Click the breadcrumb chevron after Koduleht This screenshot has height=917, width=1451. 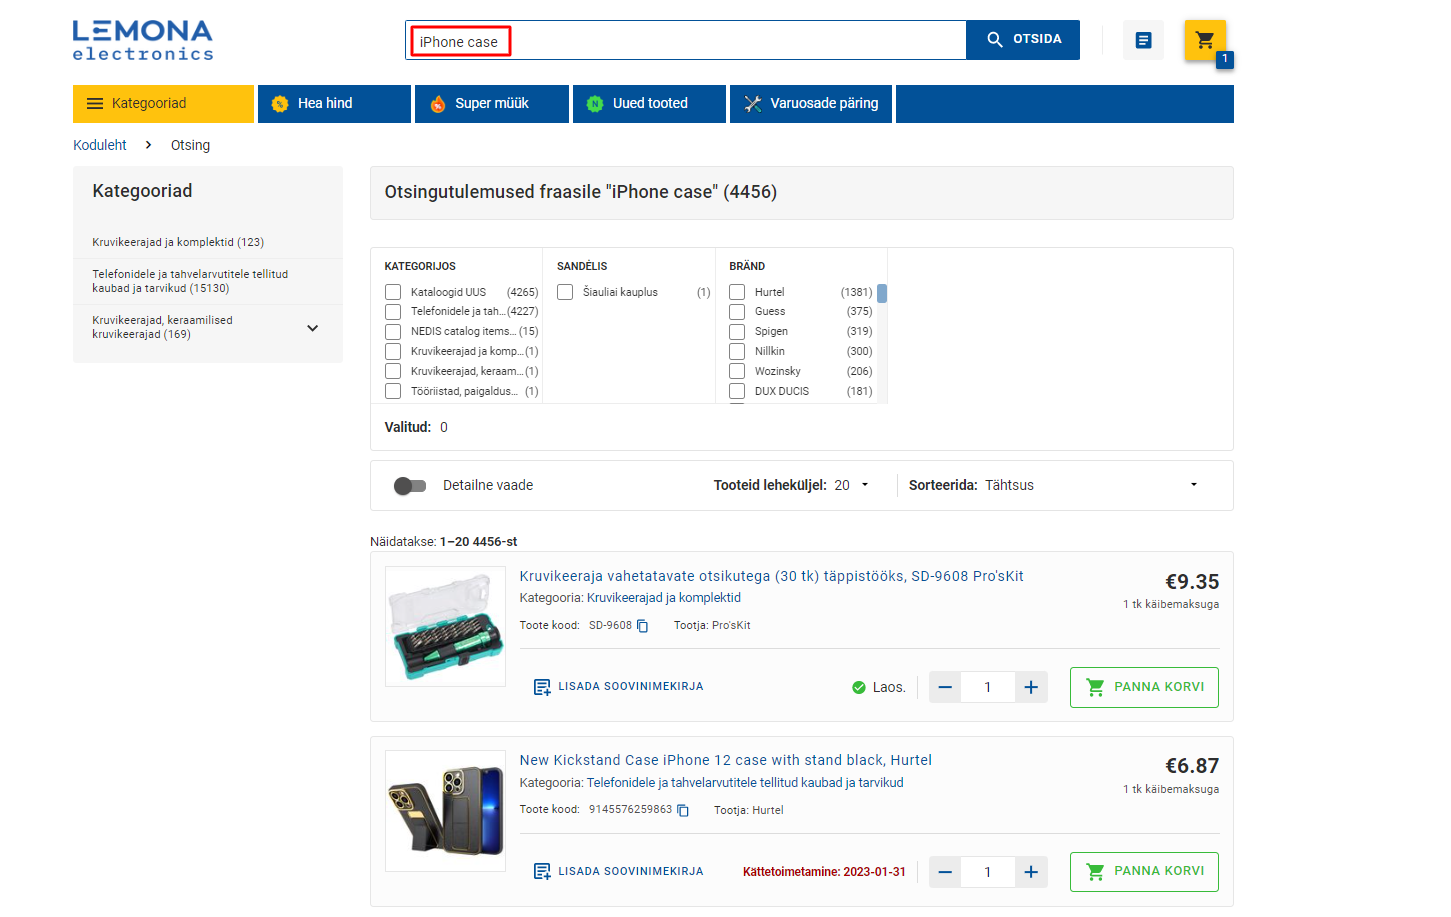tap(148, 145)
